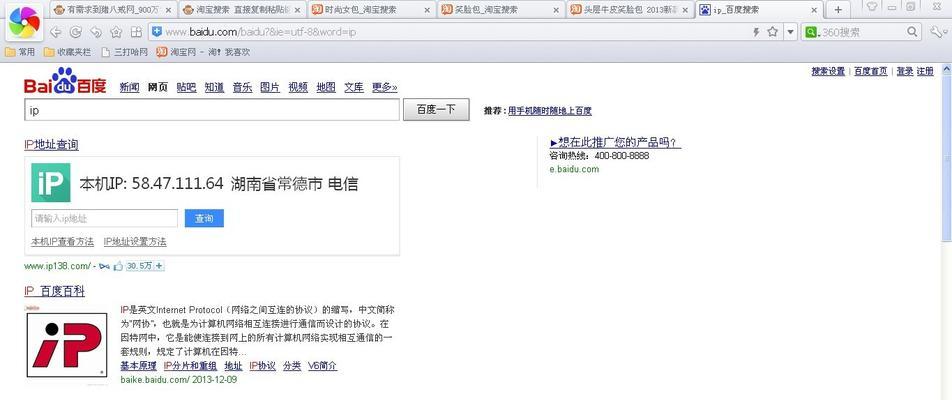Image resolution: width=952 pixels, height=400 pixels.
Task: Open the 音乐 Baidu category
Action: (242, 87)
